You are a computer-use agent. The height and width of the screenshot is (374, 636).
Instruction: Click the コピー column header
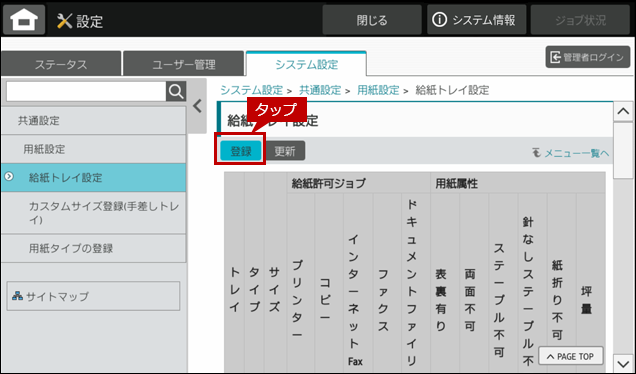(325, 299)
